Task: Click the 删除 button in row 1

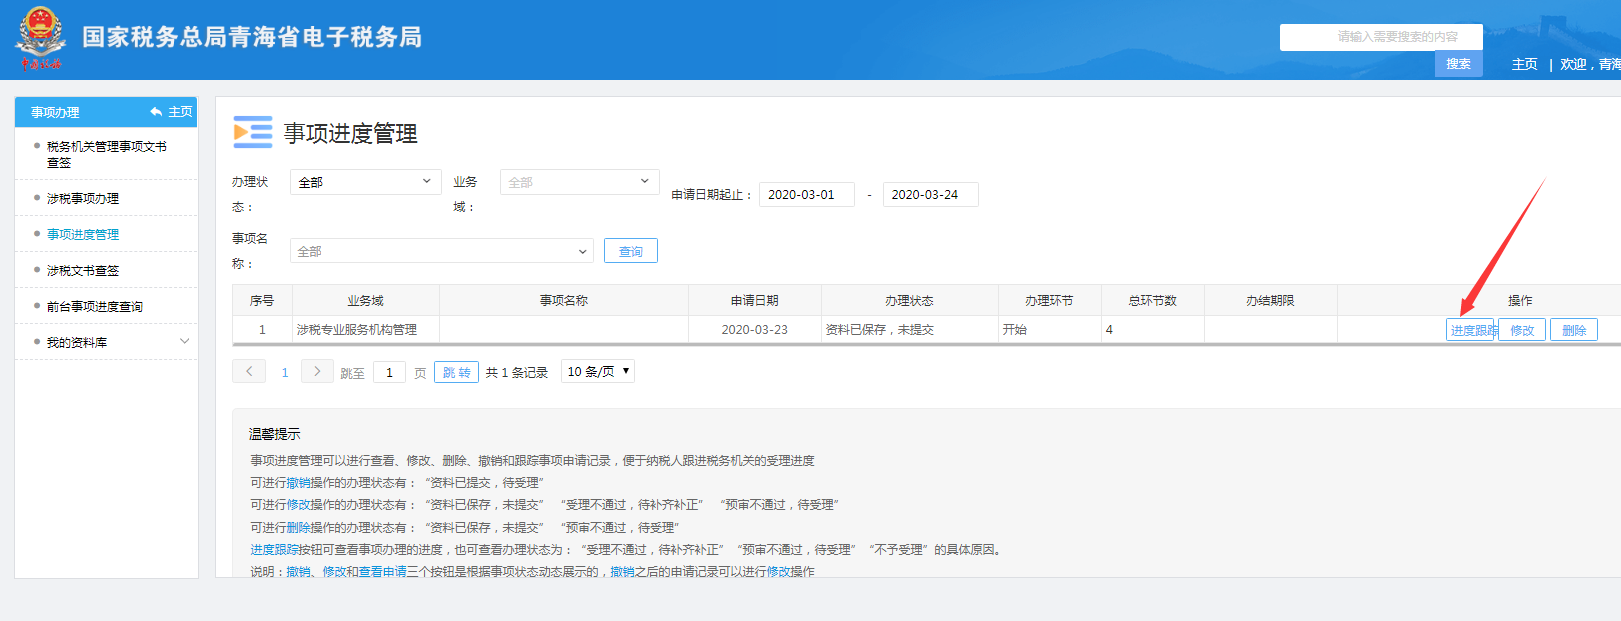Action: coord(1574,330)
